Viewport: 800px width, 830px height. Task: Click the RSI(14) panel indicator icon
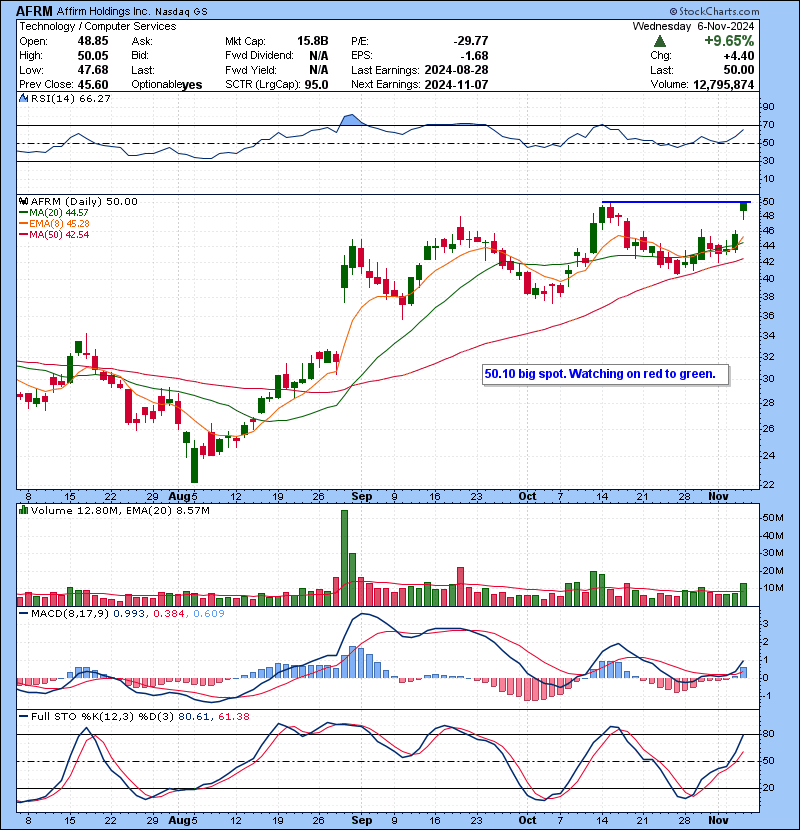(x=24, y=98)
